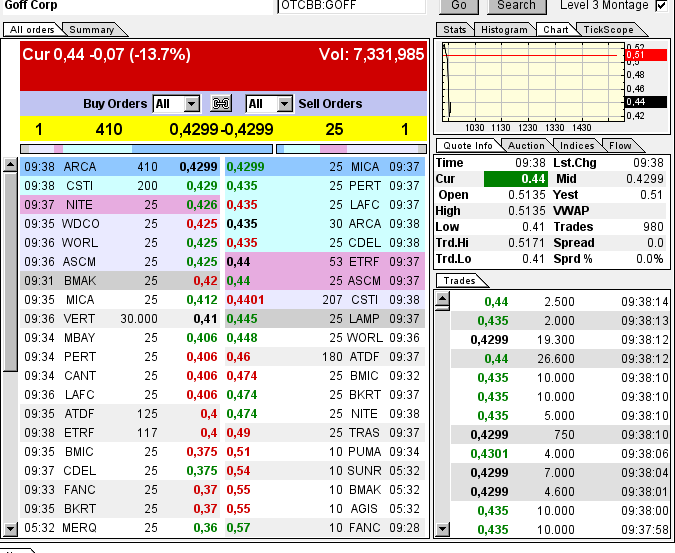The height and width of the screenshot is (553, 675).
Task: Switch to the All orders tab
Action: click(32, 30)
